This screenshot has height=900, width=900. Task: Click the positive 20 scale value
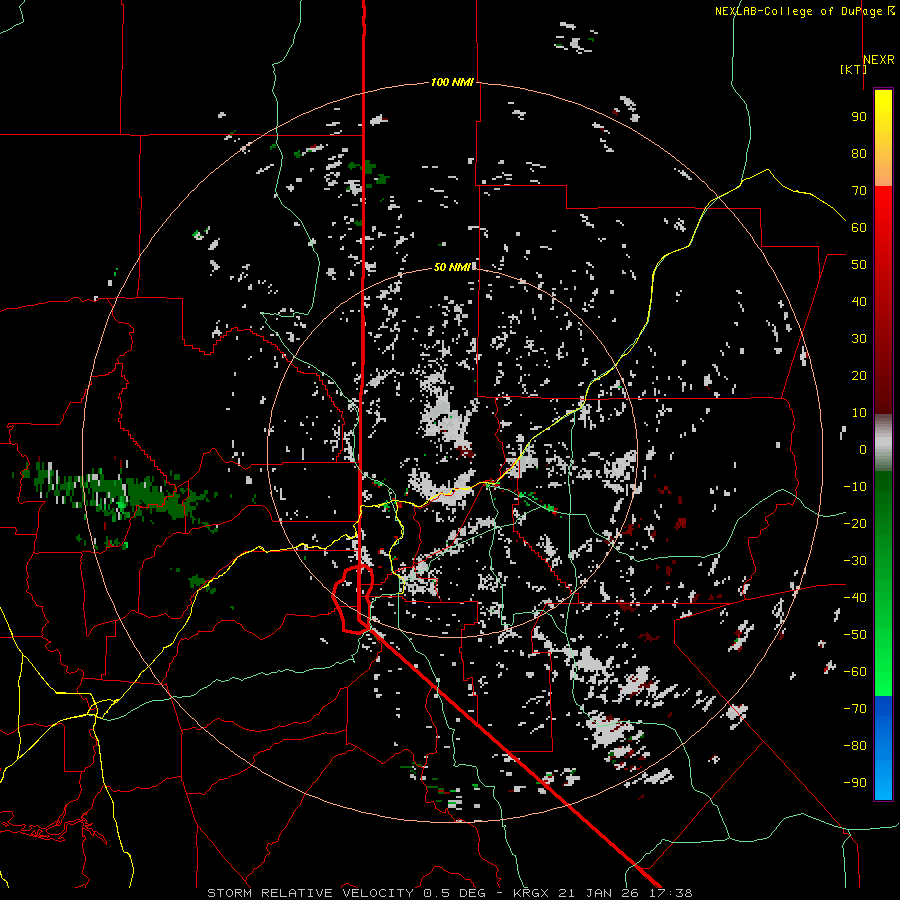tap(859, 375)
